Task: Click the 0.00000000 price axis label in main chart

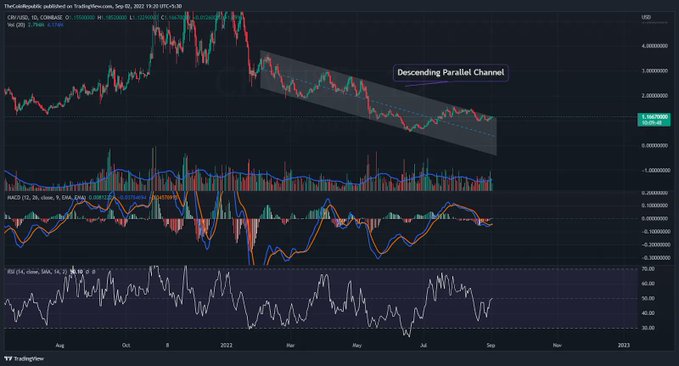Action: point(654,146)
